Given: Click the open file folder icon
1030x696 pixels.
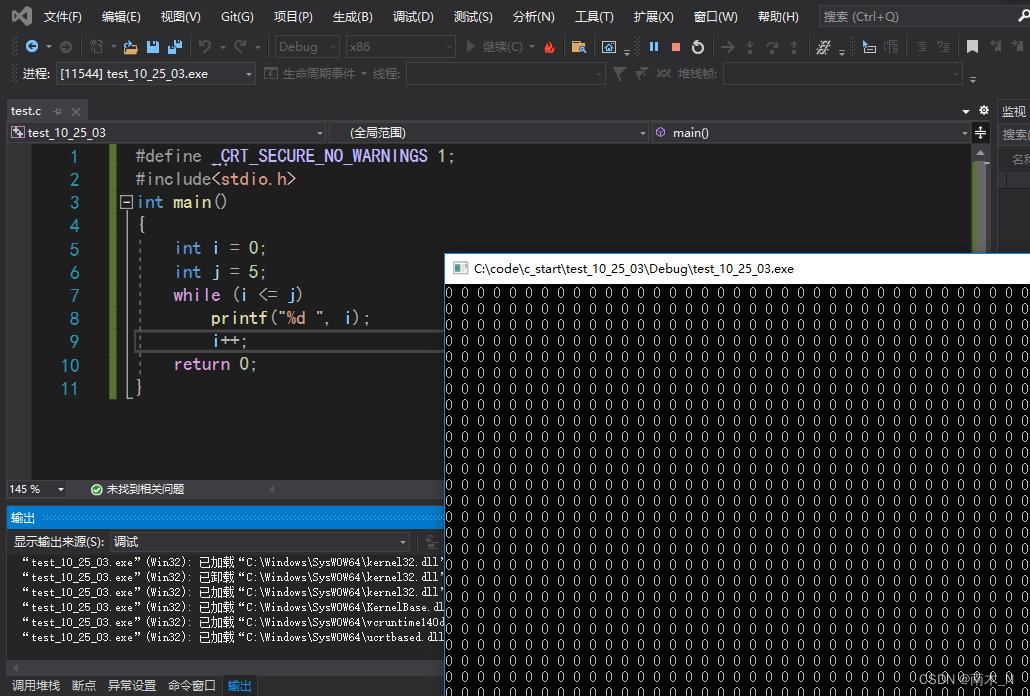Looking at the screenshot, I should click(x=131, y=47).
